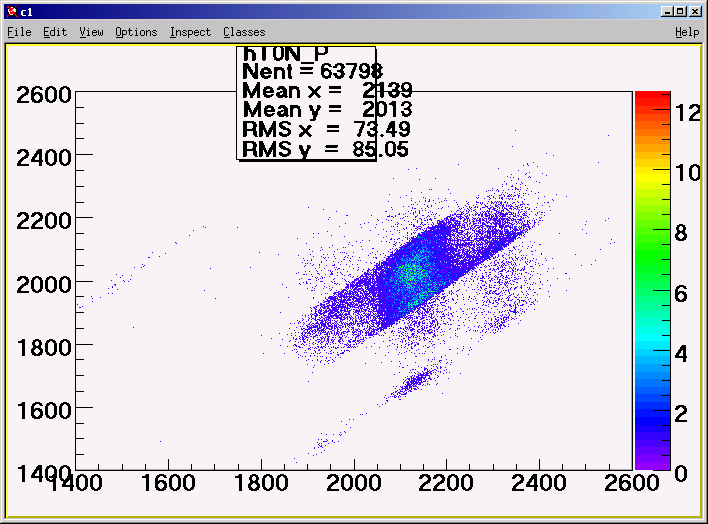Click y-axis label 1600

44,411
